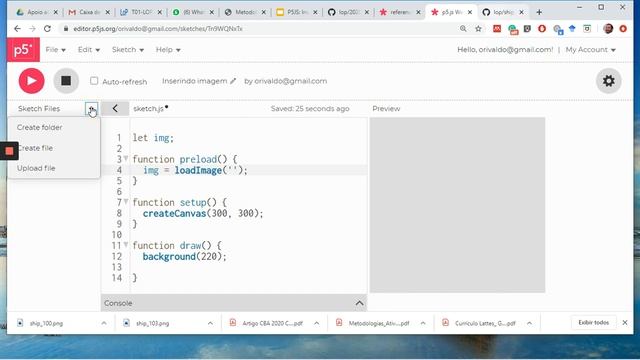This screenshot has height=360, width=640.
Task: Run the sketch with the play button
Action: coord(31,81)
